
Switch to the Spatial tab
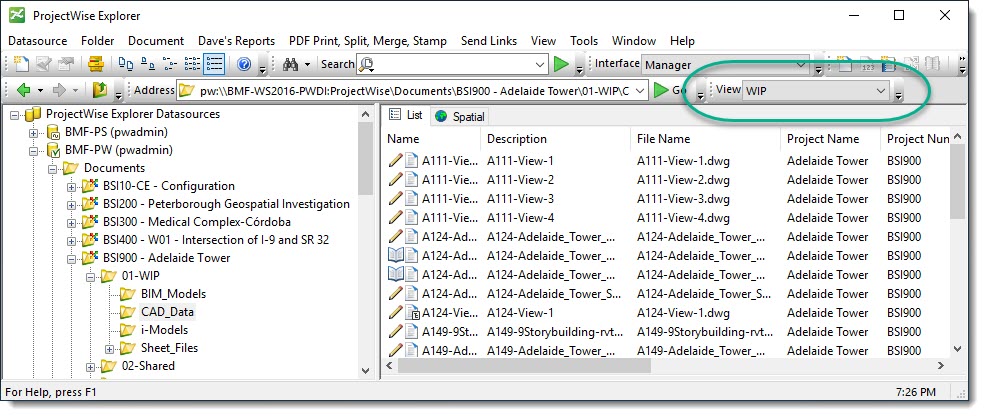459,117
